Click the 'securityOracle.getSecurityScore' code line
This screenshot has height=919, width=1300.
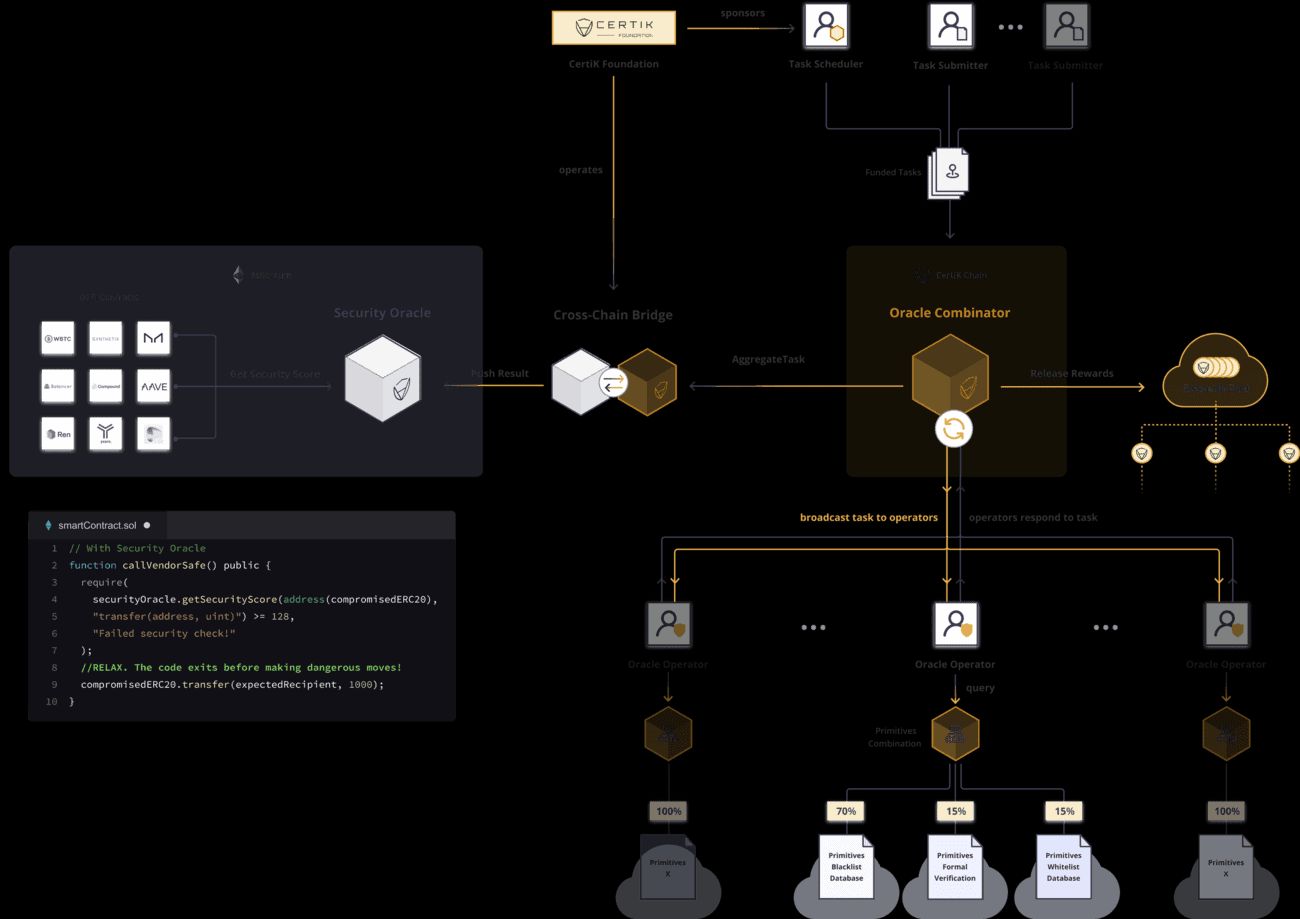265,599
